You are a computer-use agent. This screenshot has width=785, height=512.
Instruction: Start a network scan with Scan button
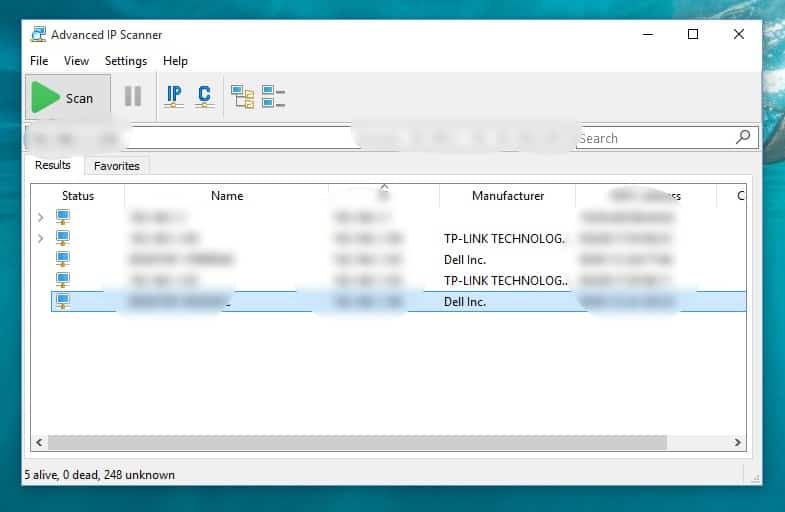[x=64, y=97]
